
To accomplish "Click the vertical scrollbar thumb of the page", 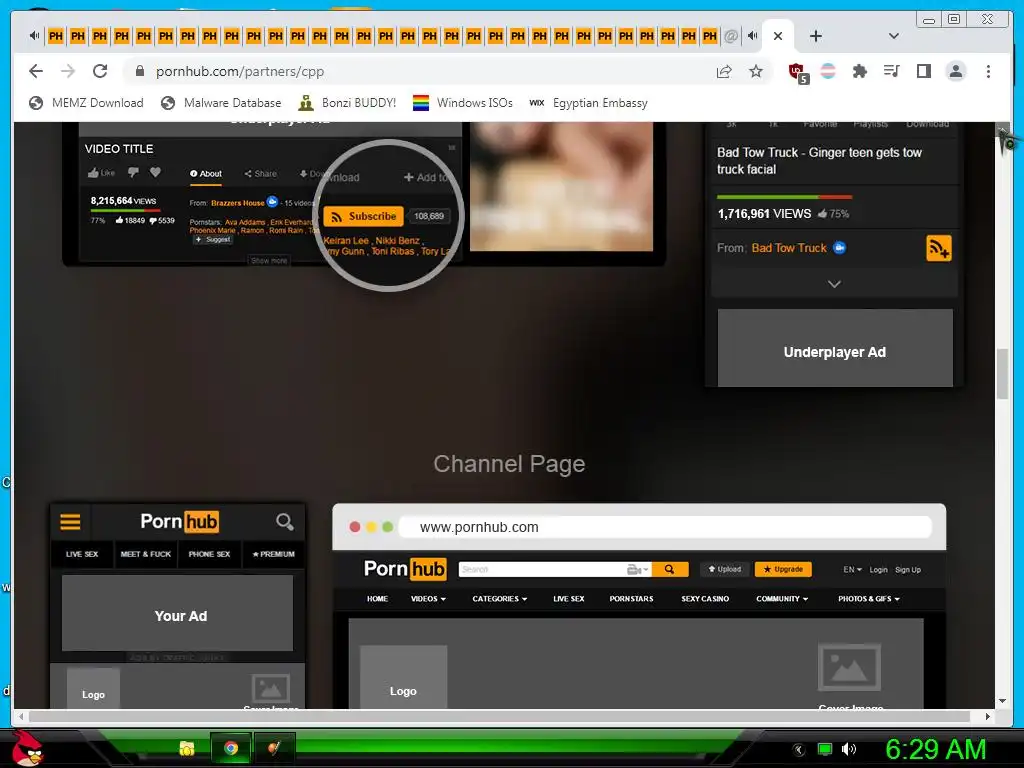I will pyautogui.click(x=1002, y=374).
